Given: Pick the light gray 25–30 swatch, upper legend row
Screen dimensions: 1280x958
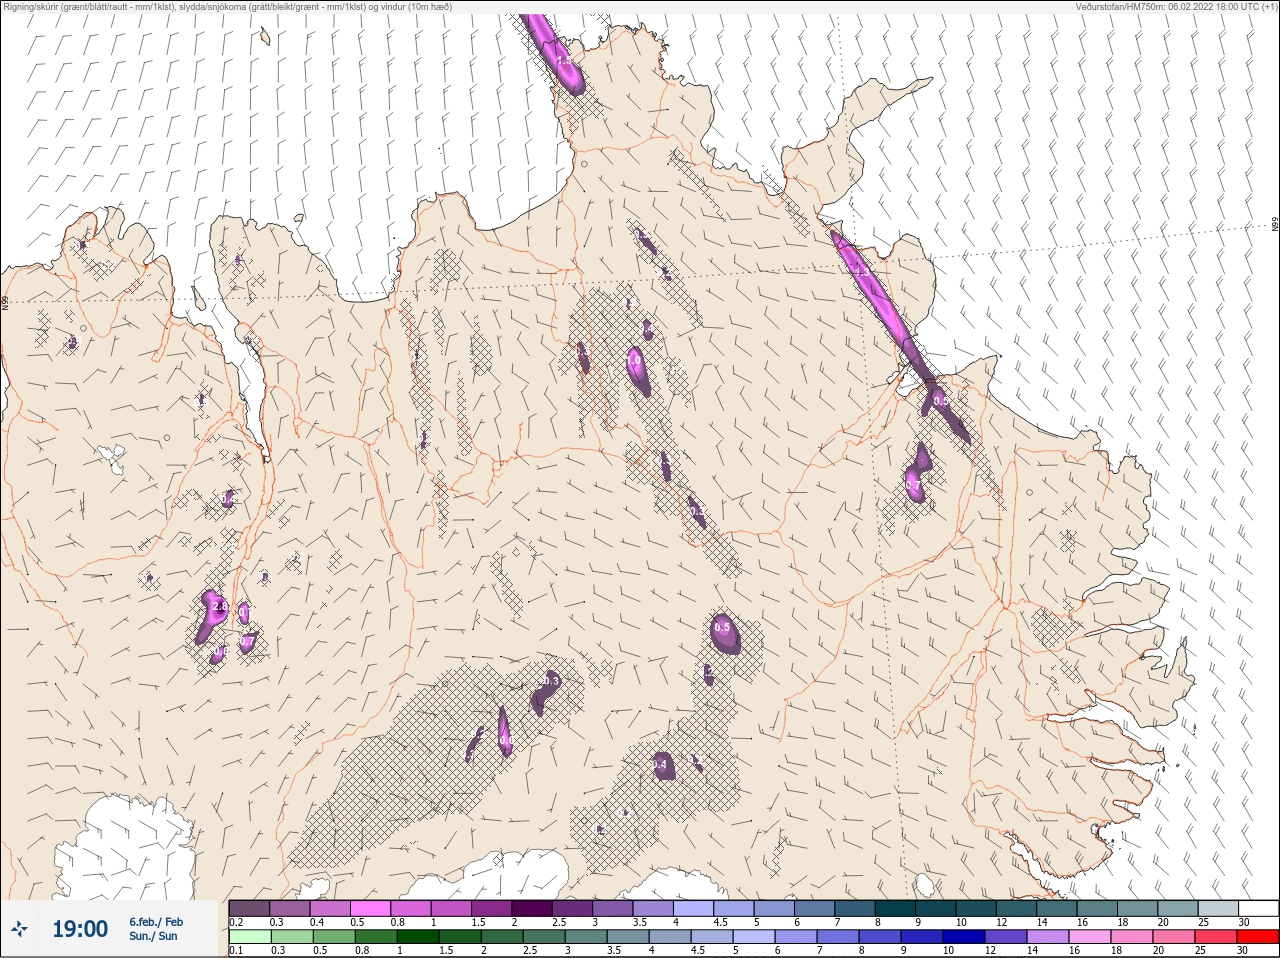Looking at the screenshot, I should click(x=1218, y=908).
